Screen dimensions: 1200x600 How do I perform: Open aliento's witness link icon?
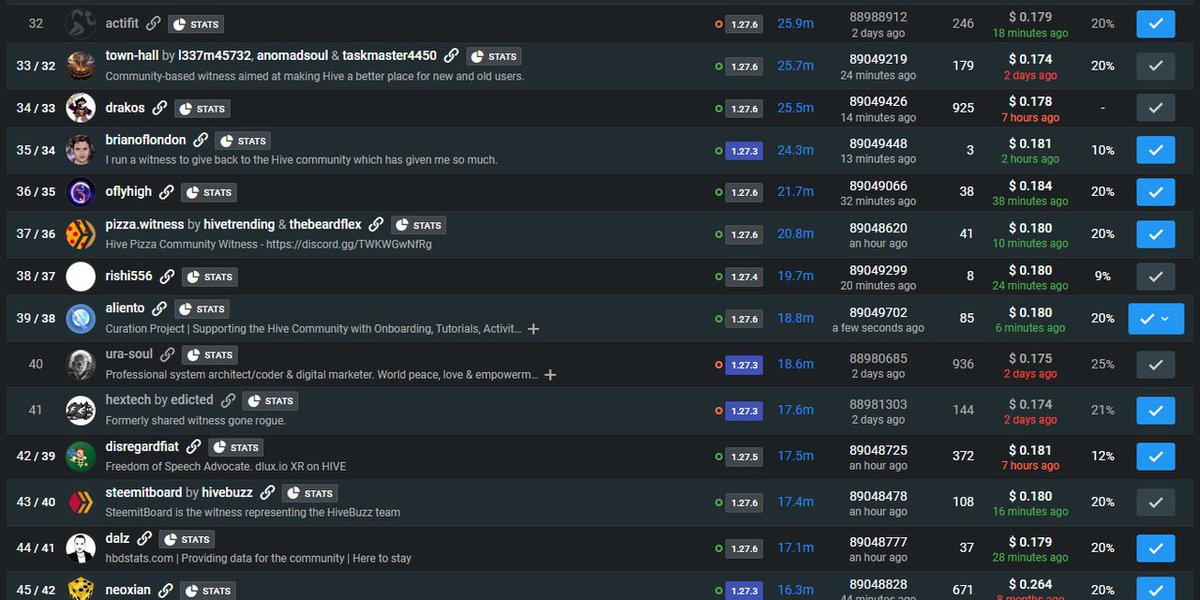tap(159, 309)
